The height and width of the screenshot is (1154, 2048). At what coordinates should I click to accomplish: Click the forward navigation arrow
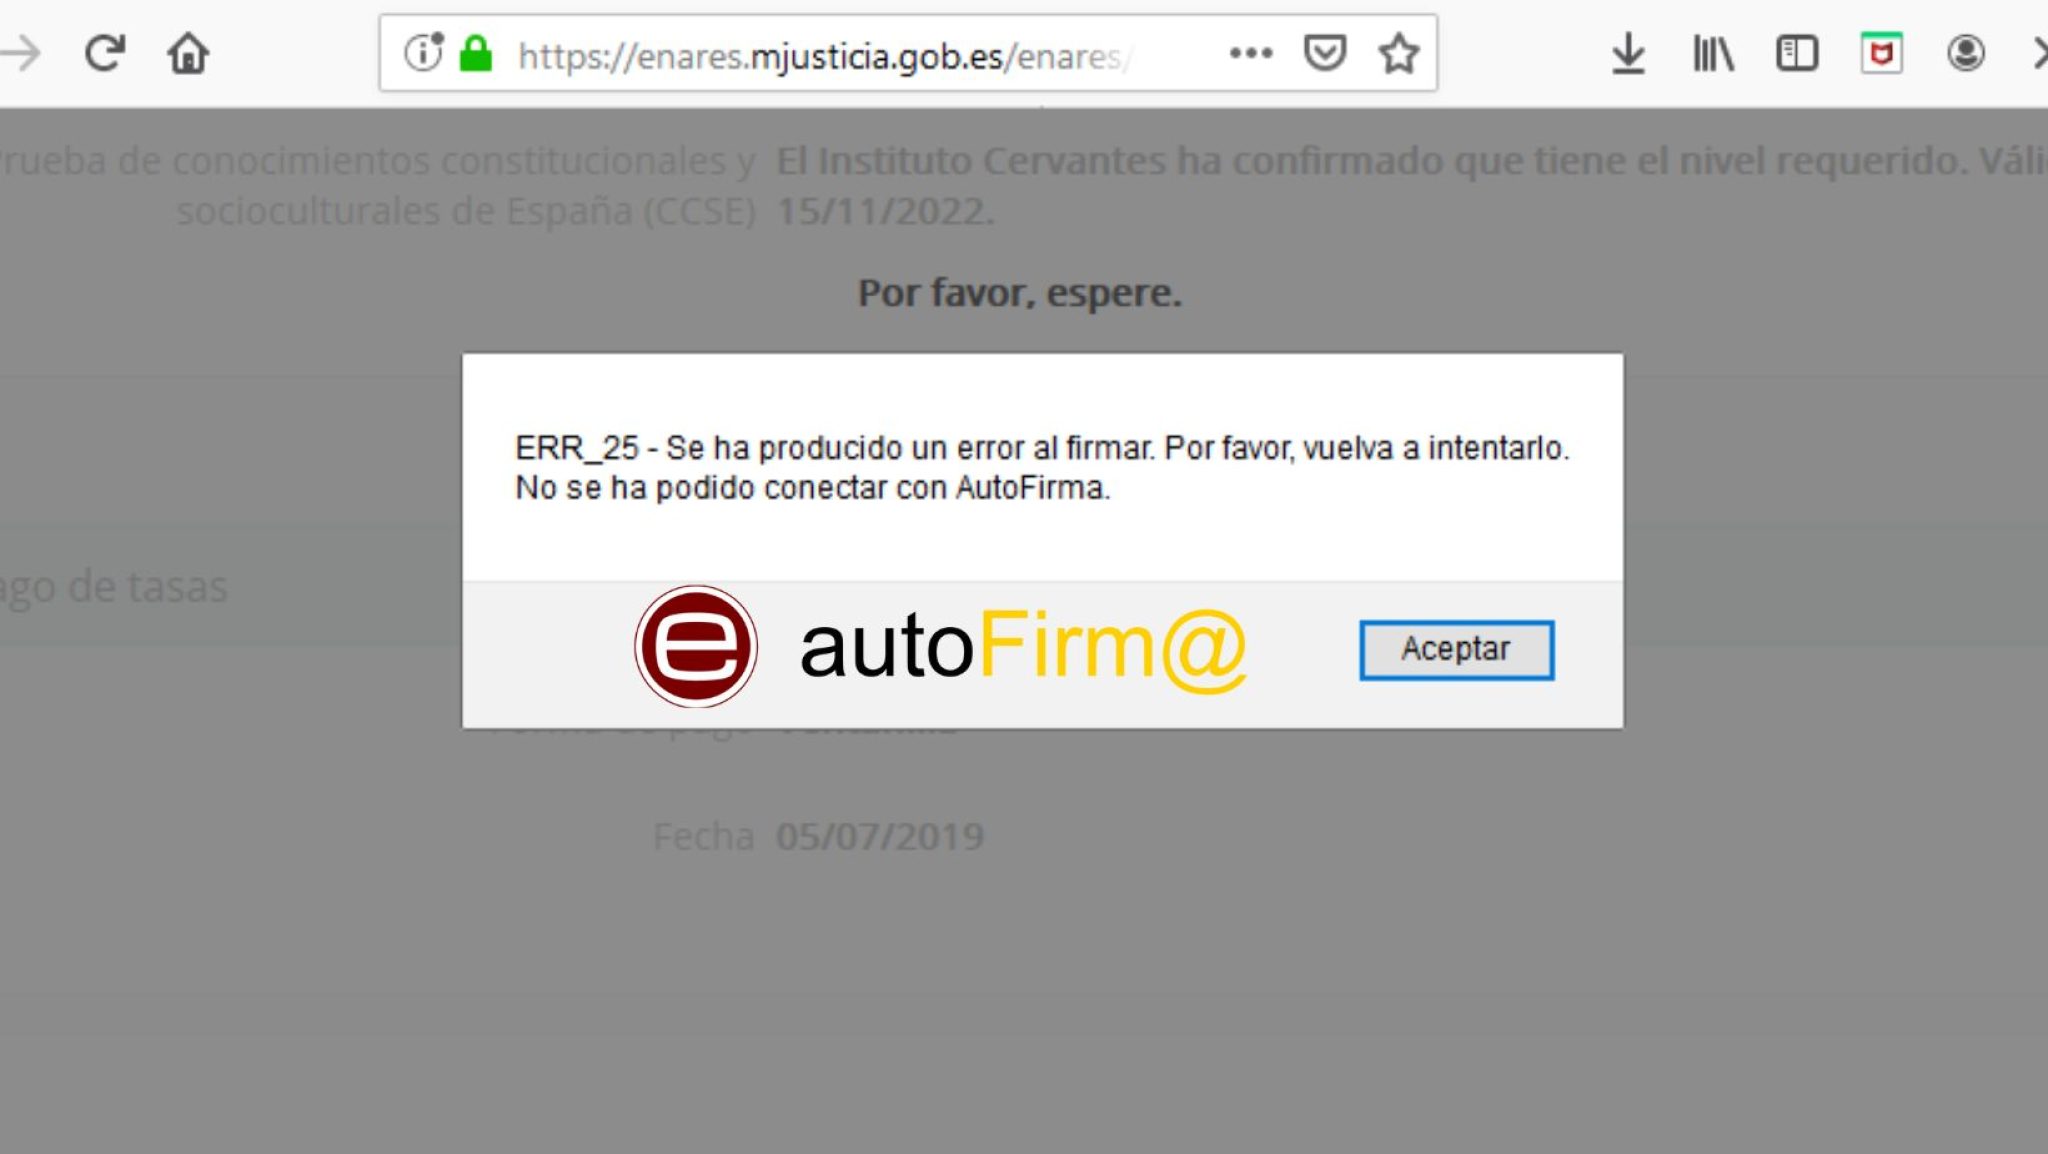coord(22,52)
